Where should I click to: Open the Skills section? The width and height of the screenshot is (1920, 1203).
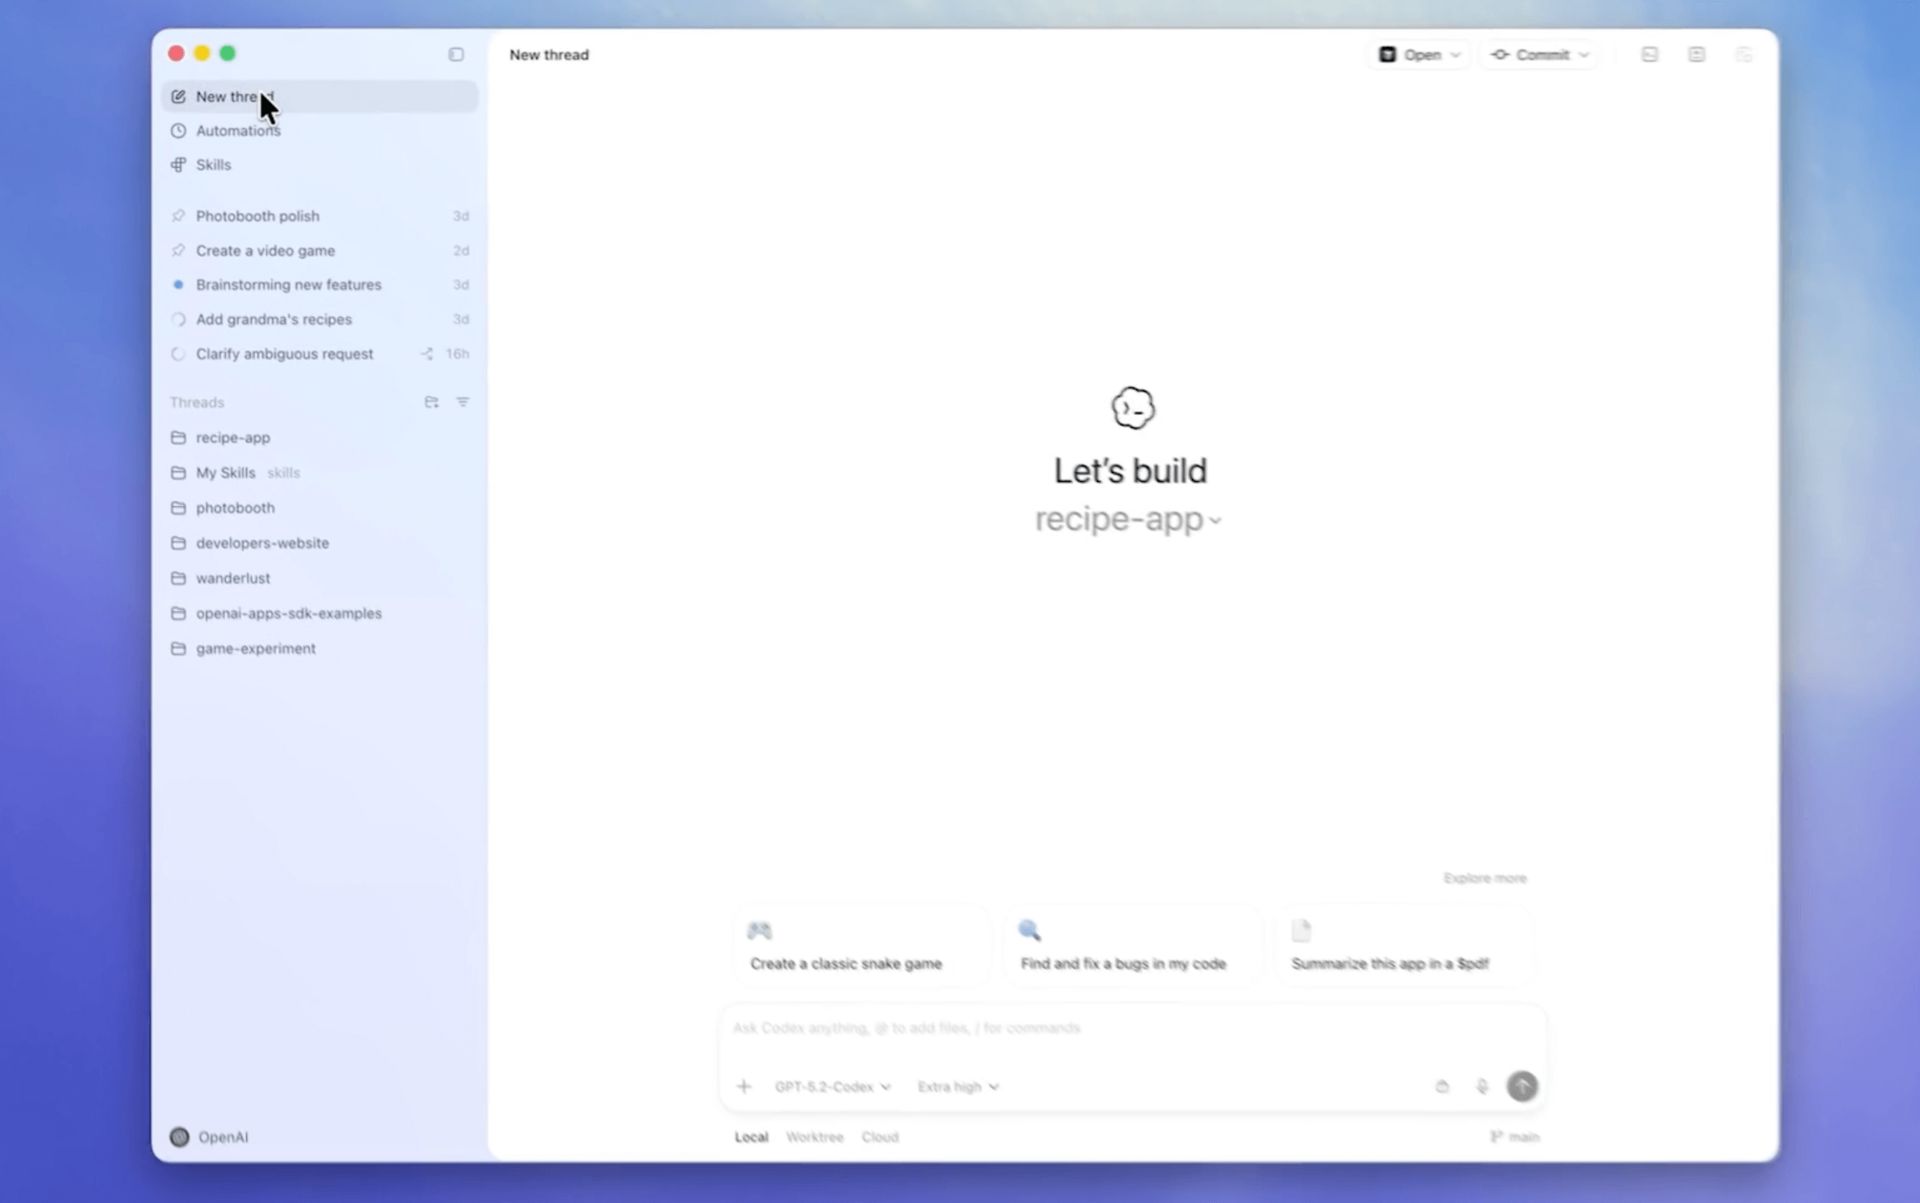pos(213,165)
